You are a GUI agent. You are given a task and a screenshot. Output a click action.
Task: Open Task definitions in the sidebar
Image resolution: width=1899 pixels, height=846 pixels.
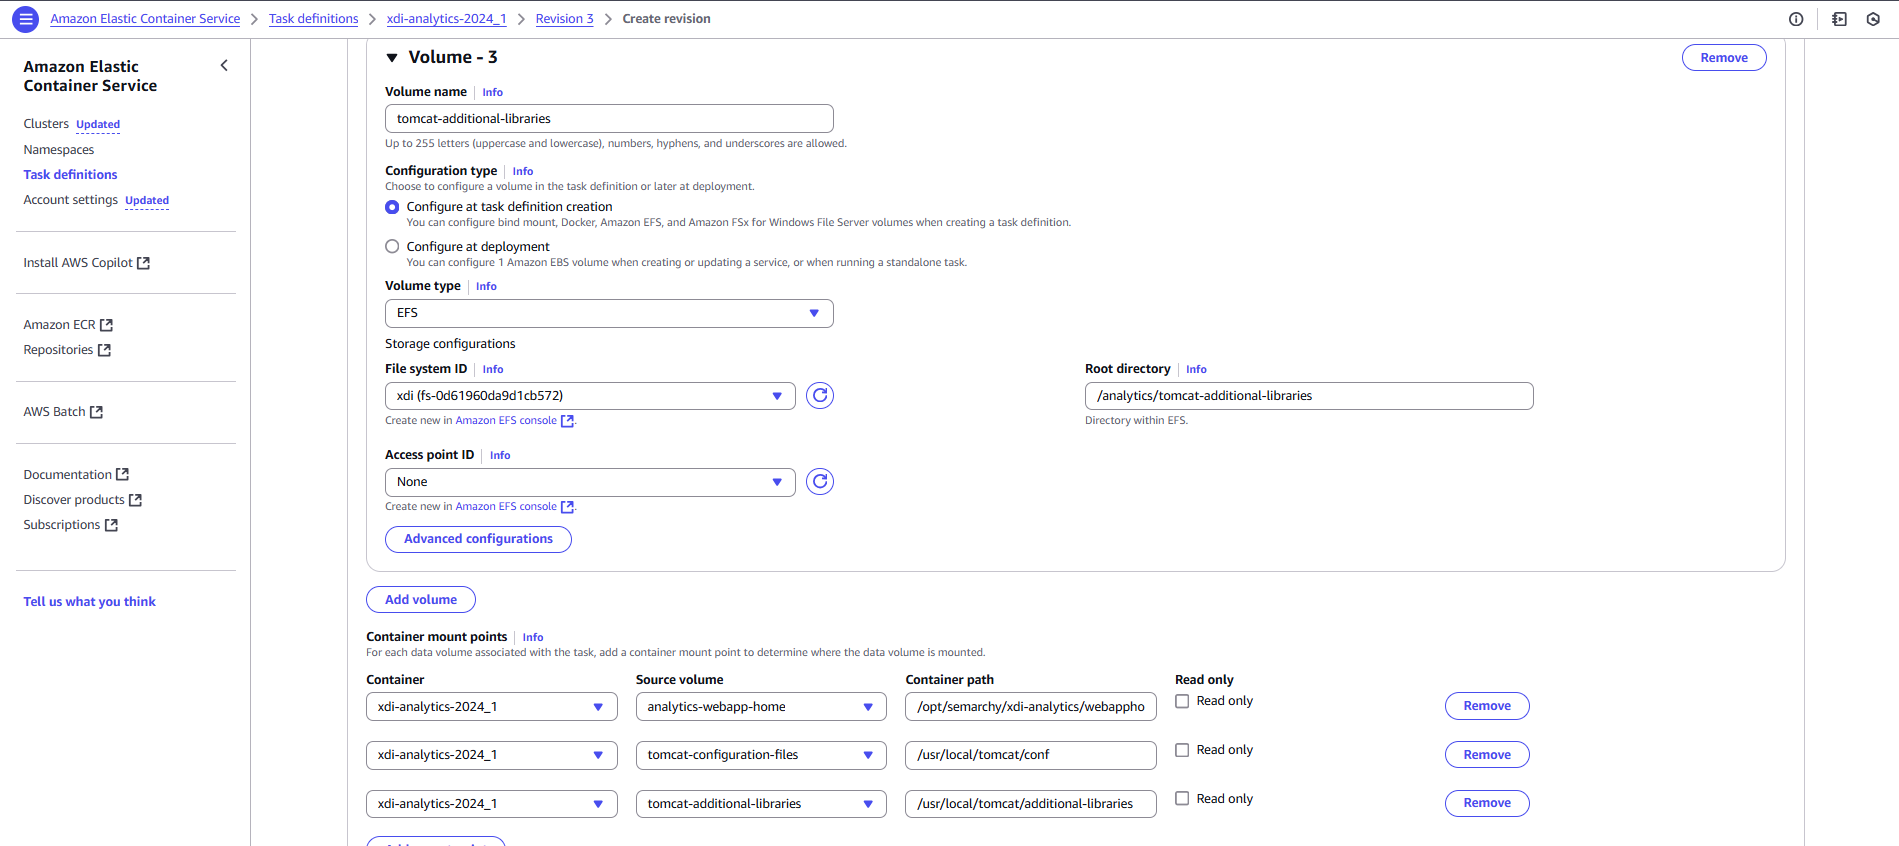70,175
